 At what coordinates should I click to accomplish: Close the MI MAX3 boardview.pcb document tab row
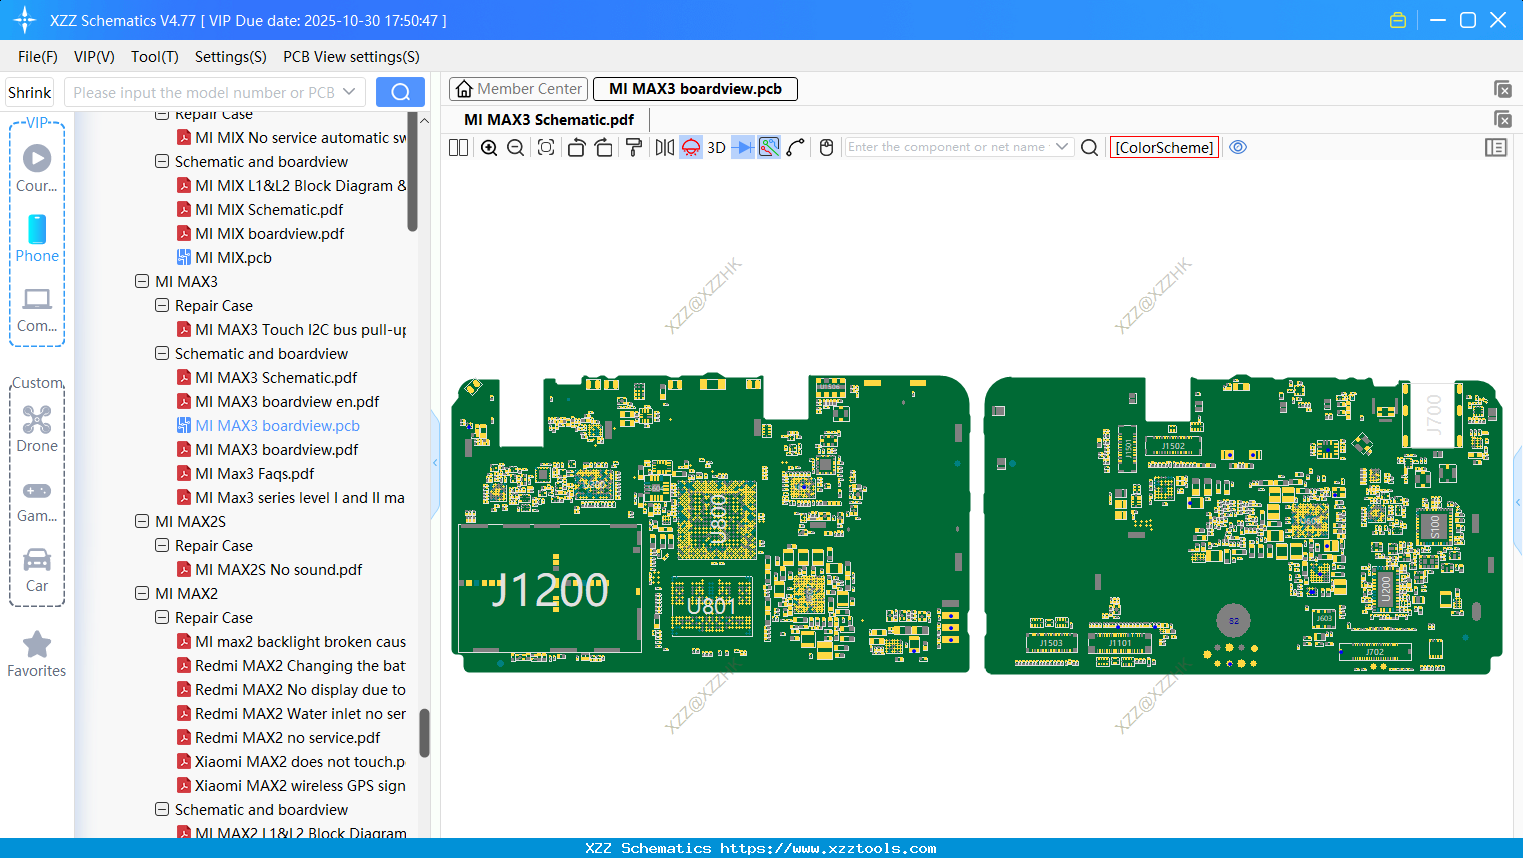point(1502,89)
